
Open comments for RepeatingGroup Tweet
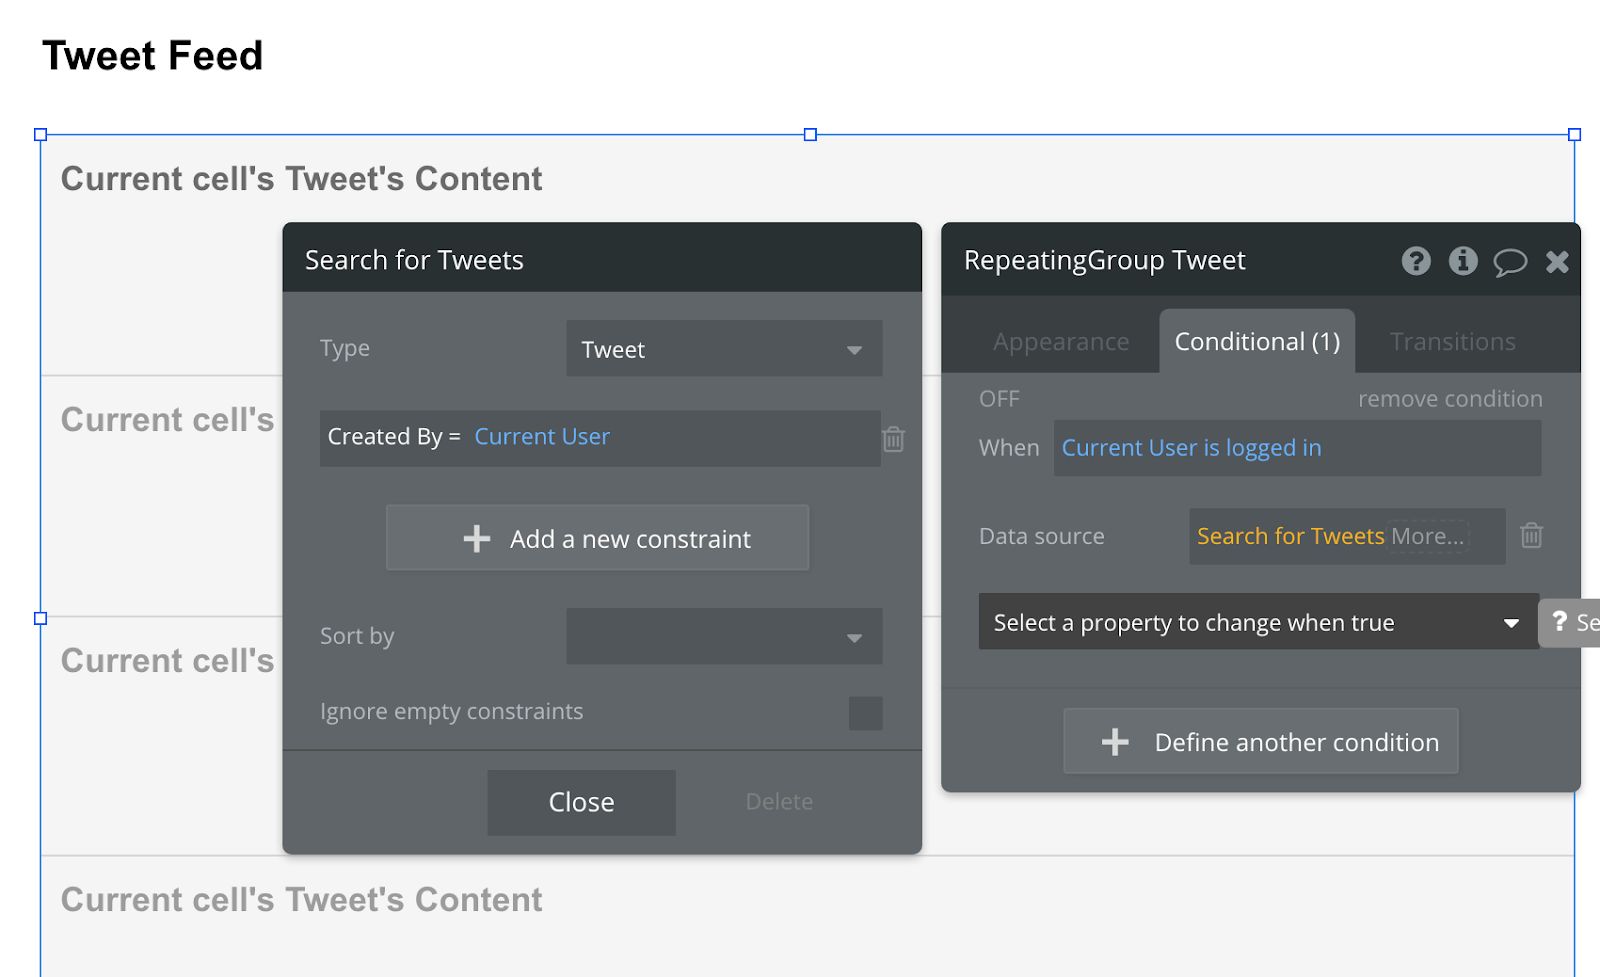point(1510,261)
